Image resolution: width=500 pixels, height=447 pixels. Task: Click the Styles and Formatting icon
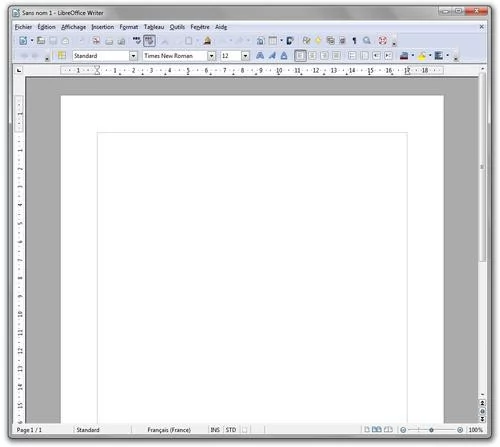pos(62,56)
